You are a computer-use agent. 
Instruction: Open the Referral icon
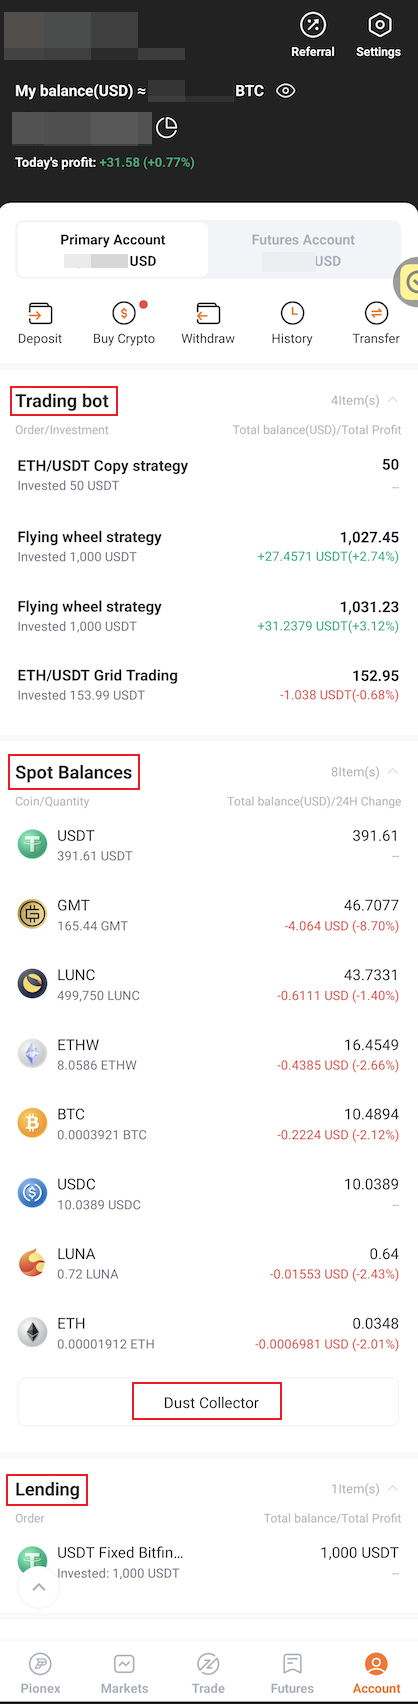[313, 26]
